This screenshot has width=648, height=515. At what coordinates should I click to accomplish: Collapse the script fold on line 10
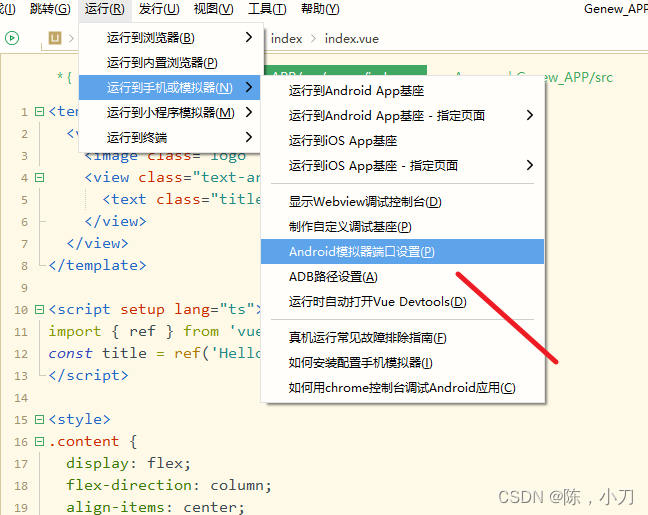(x=39, y=310)
